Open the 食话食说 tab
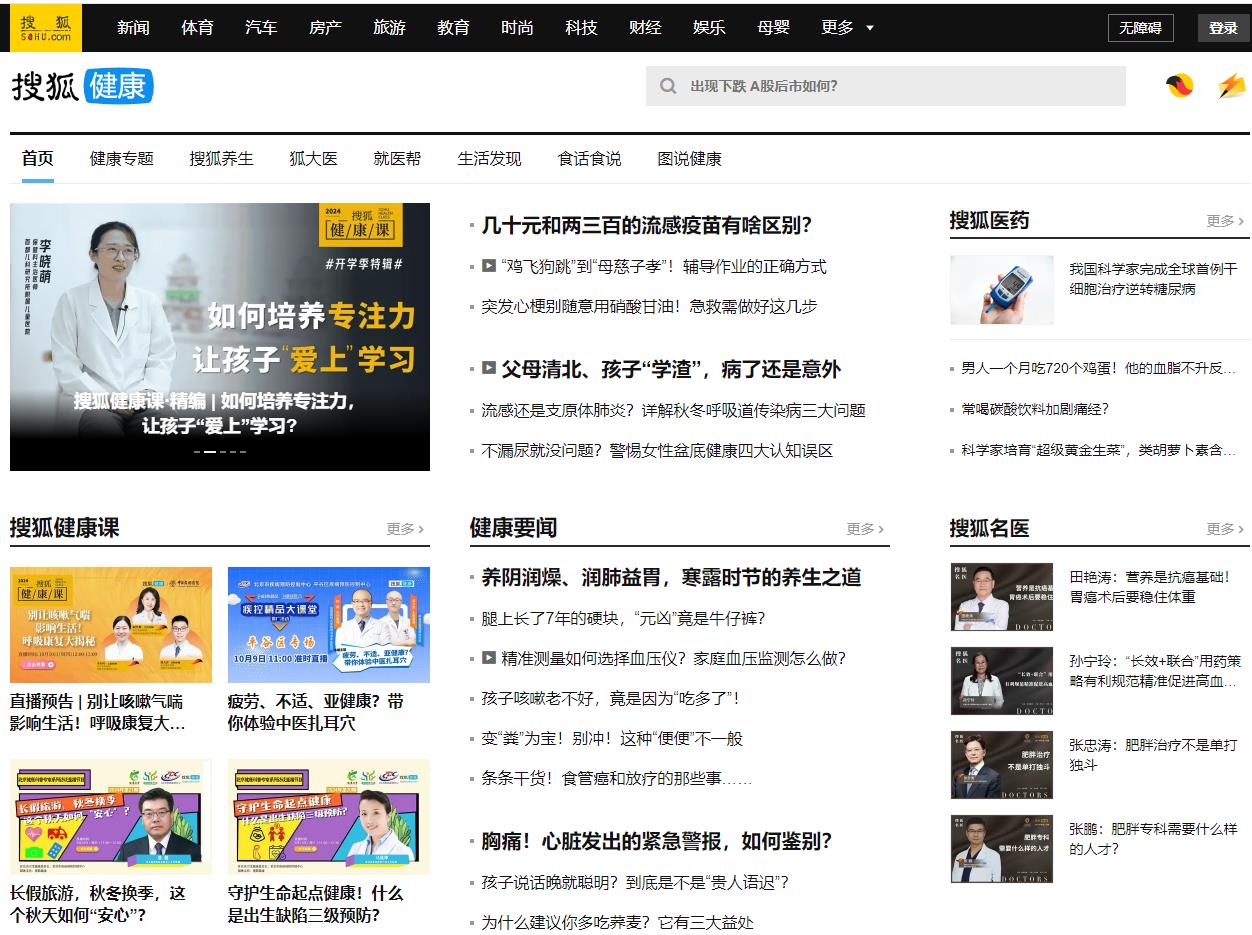The image size is (1252, 935). 590,158
